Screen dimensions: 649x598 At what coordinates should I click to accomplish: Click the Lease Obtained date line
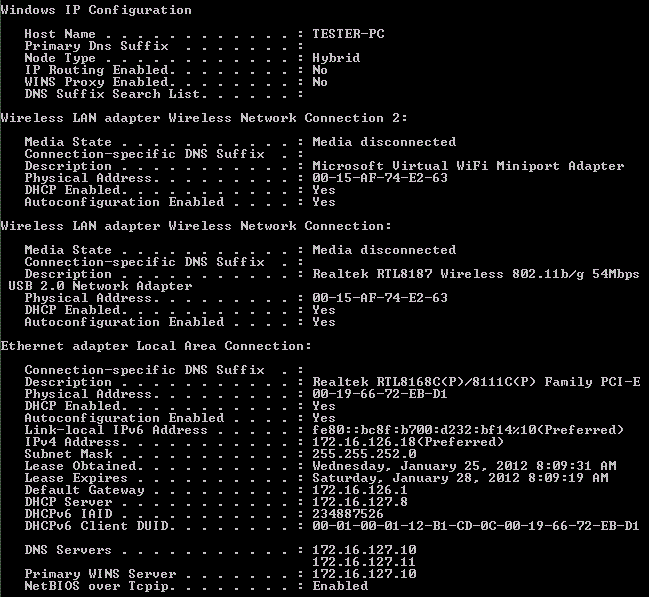point(464,466)
